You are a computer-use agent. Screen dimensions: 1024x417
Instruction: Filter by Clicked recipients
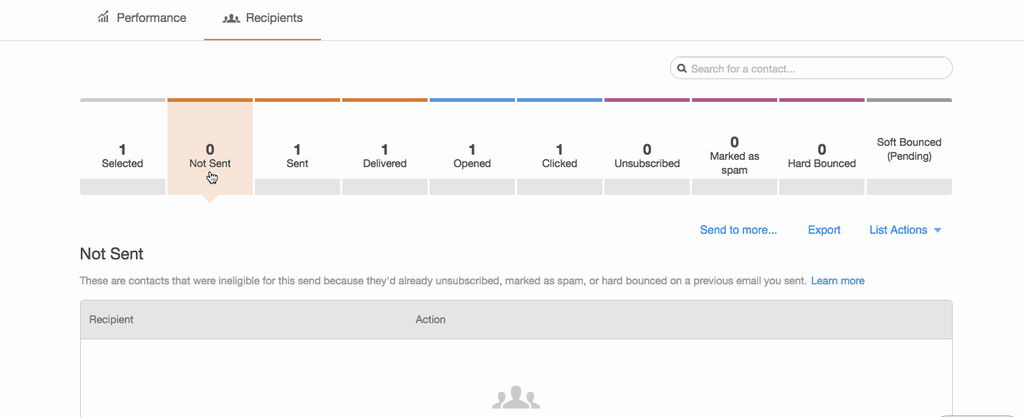coord(559,156)
